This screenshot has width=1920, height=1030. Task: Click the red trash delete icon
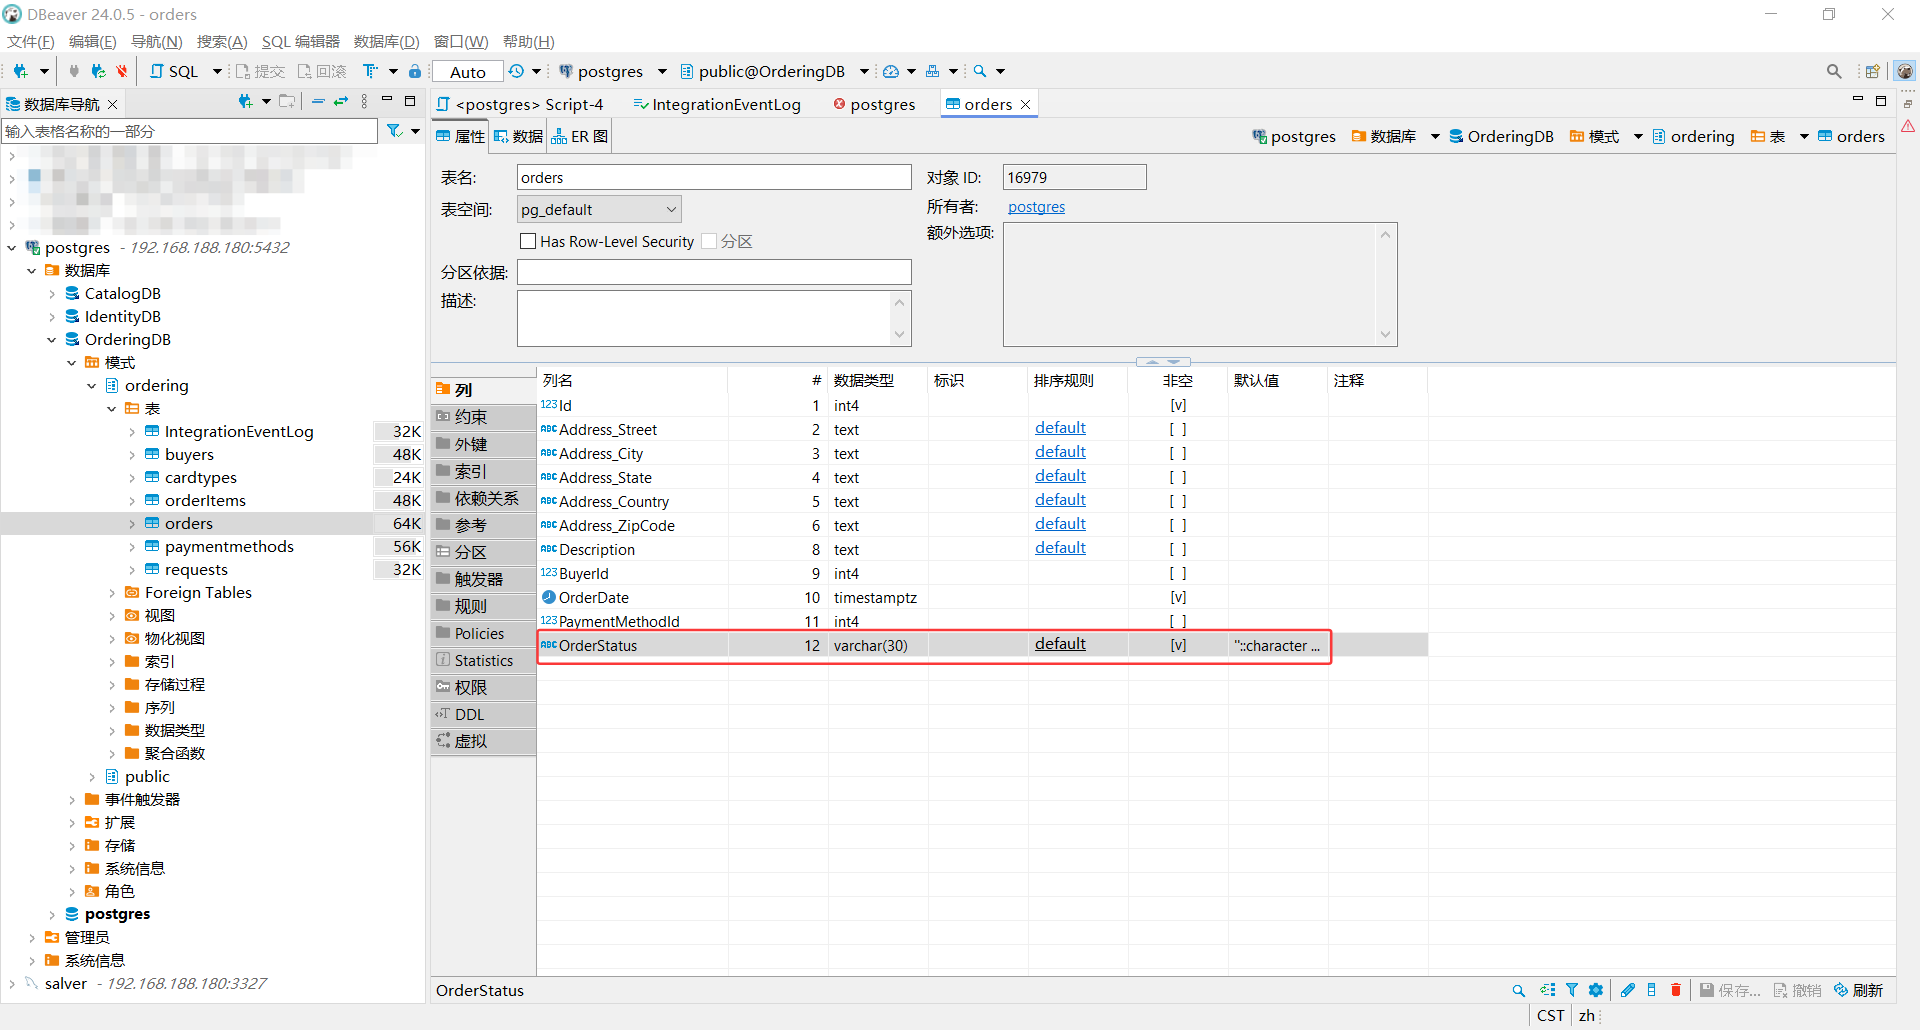[x=1676, y=990]
